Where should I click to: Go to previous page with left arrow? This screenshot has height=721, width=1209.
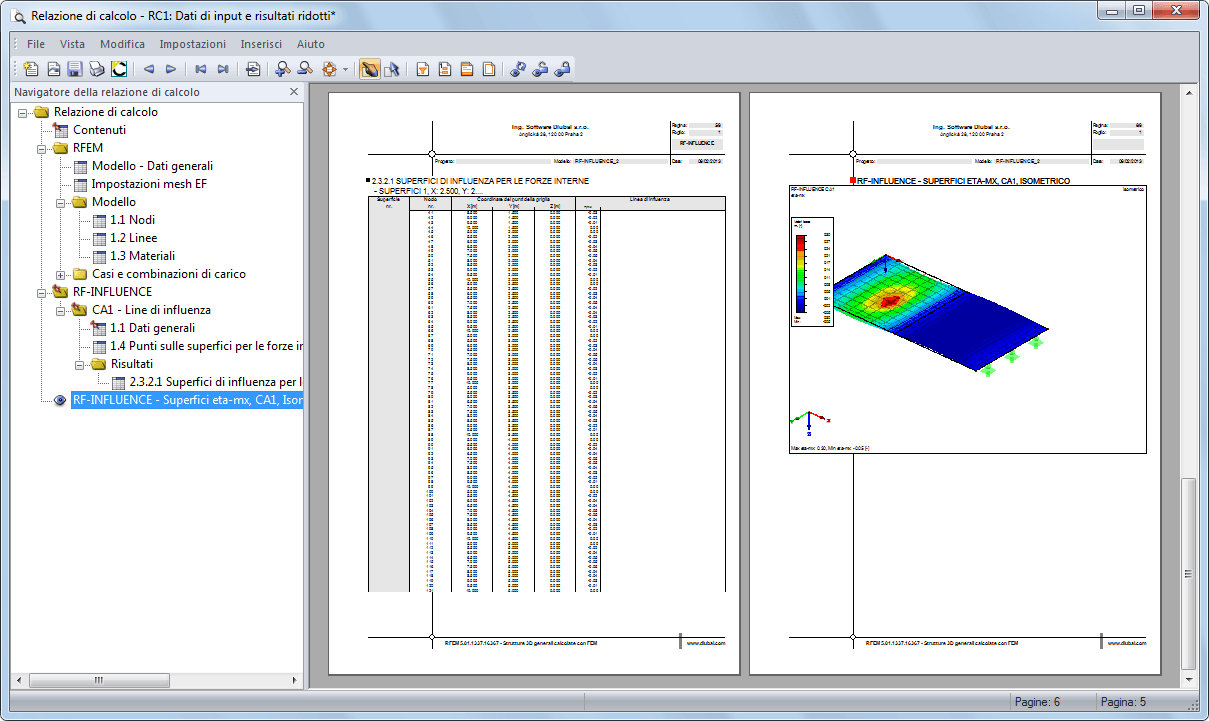[148, 69]
